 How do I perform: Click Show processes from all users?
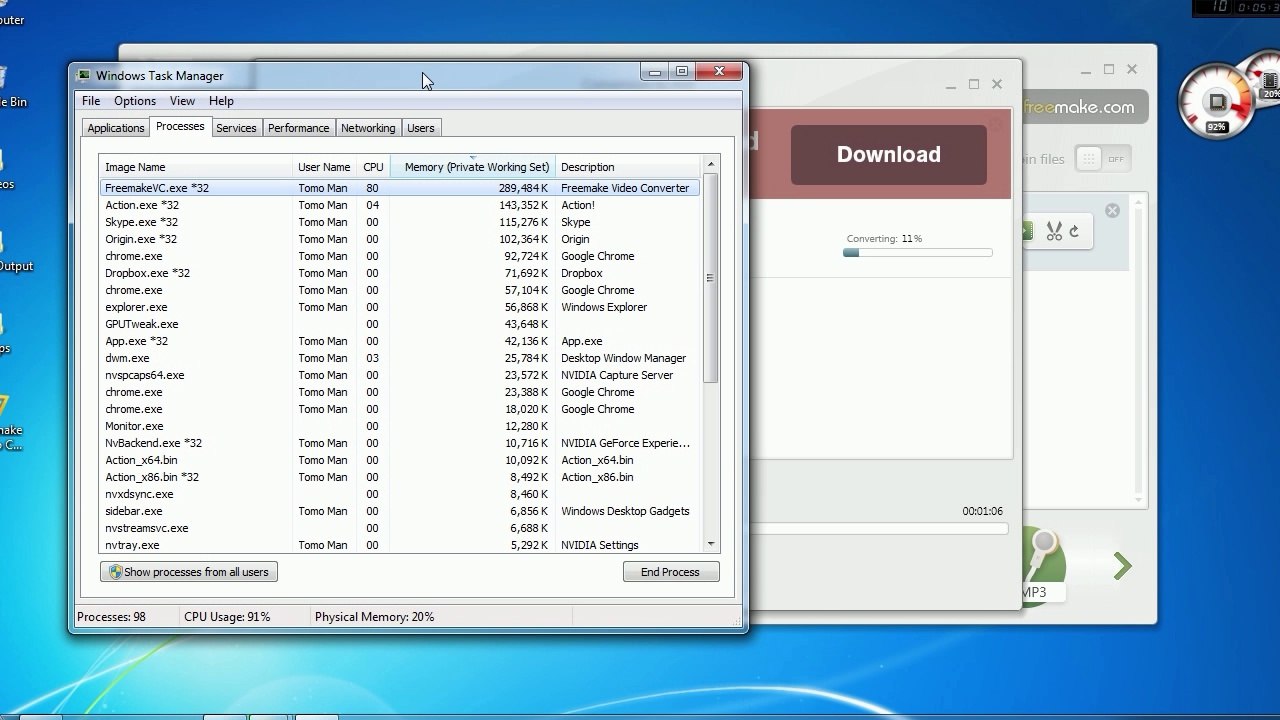click(189, 572)
